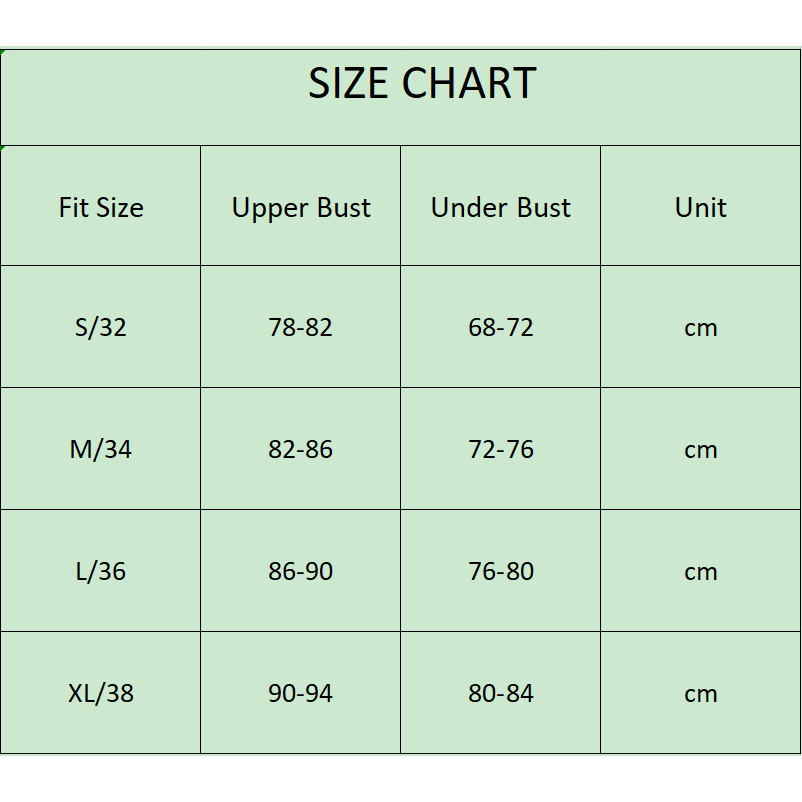Click the SIZE CHART title cell
The image size is (802, 802).
pos(421,84)
